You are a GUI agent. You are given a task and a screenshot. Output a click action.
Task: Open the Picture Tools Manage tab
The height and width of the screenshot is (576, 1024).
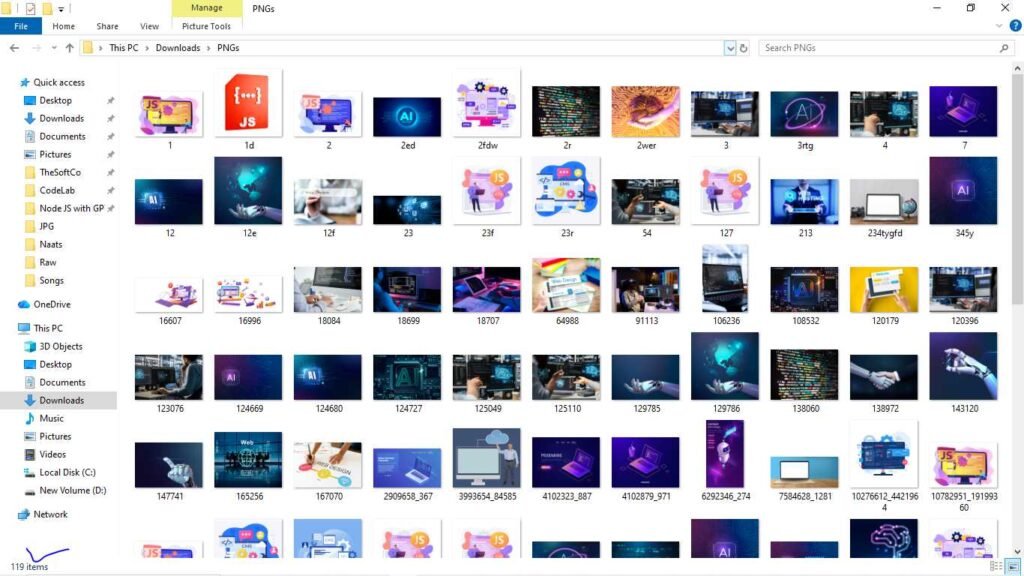point(206,8)
